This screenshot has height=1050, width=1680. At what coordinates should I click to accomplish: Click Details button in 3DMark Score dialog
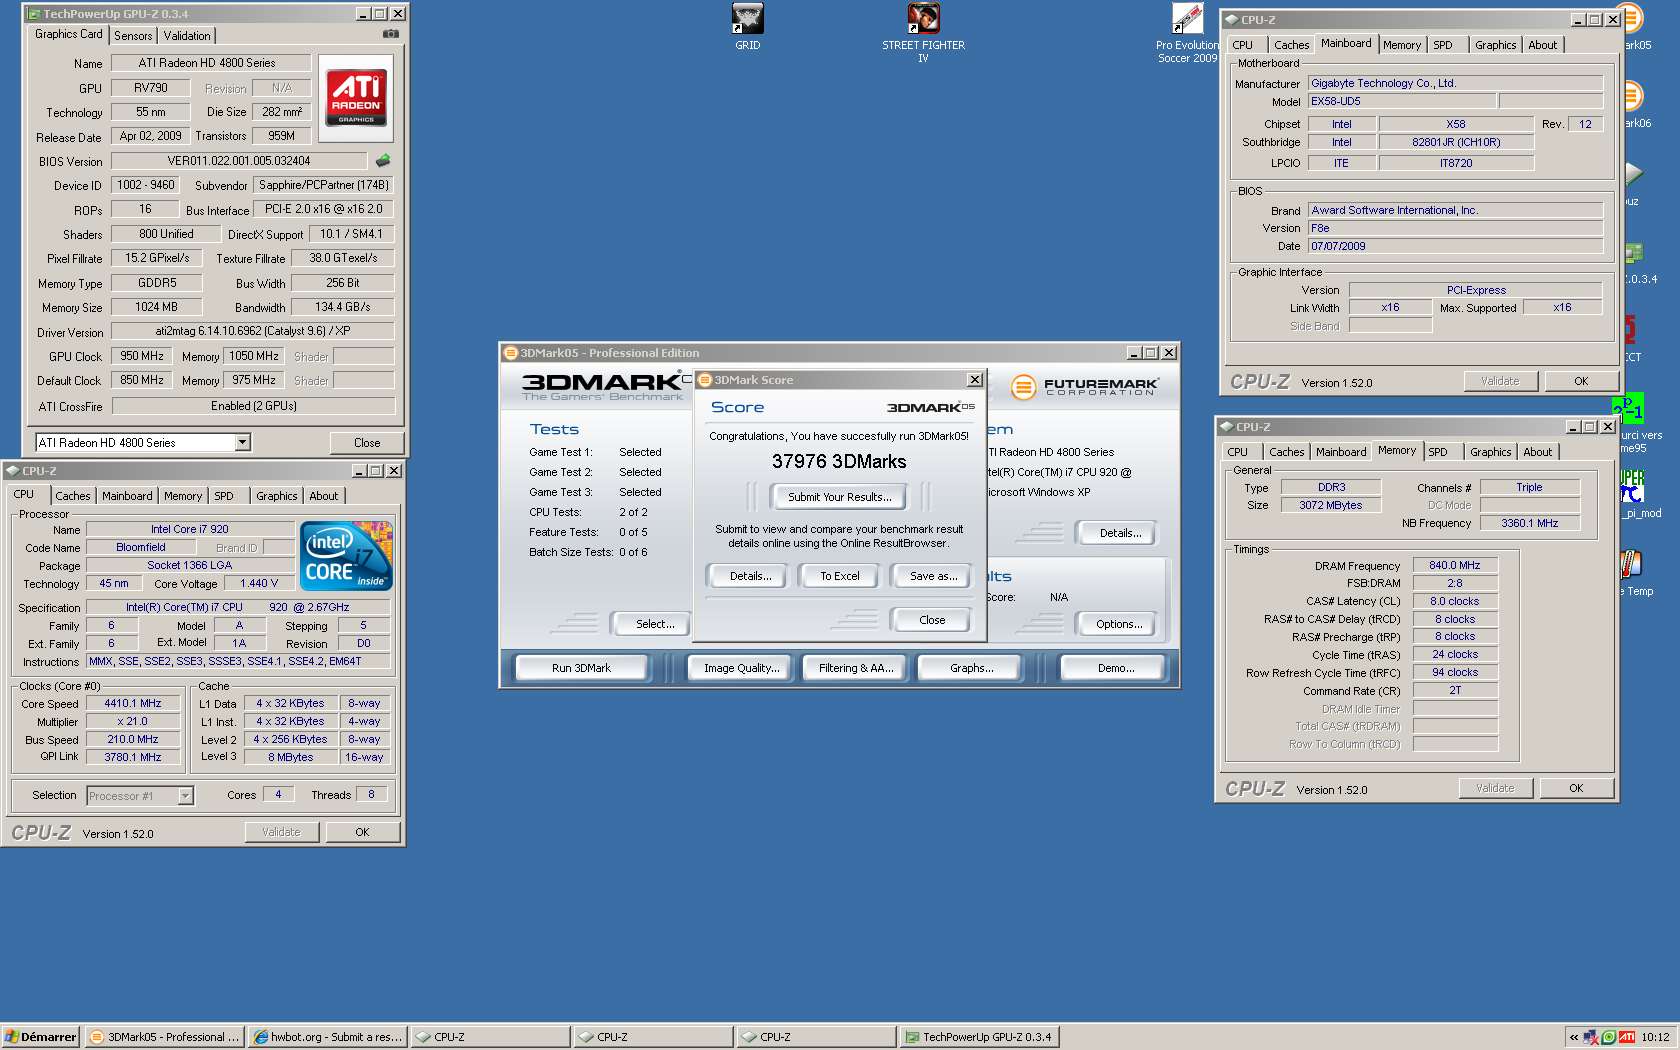tap(750, 576)
